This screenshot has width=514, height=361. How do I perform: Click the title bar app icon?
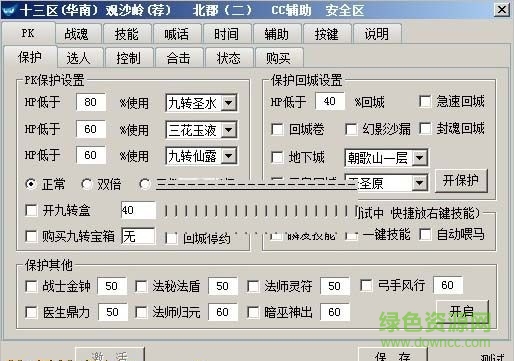9,10
